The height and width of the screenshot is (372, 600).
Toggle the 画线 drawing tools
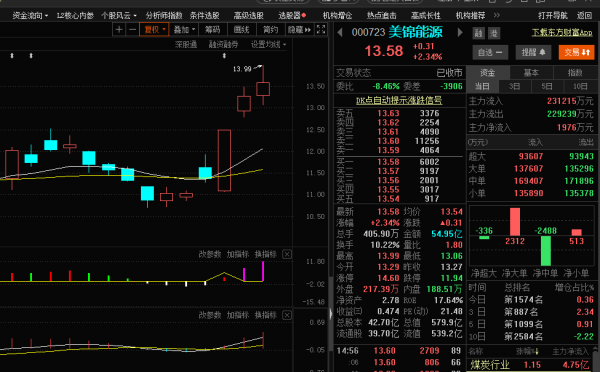coord(241,29)
